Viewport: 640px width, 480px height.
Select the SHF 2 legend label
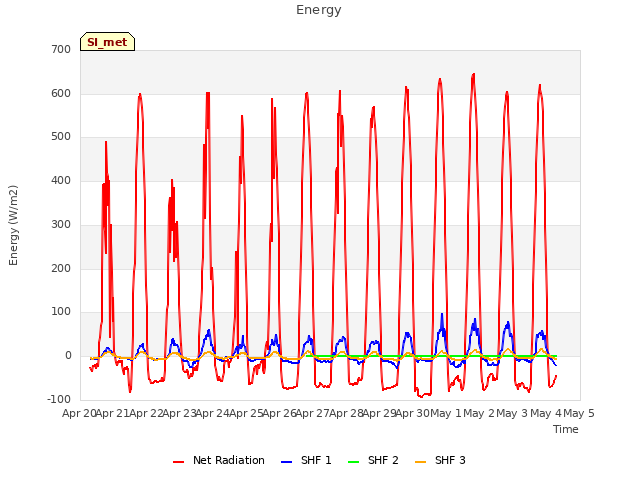[x=383, y=460]
